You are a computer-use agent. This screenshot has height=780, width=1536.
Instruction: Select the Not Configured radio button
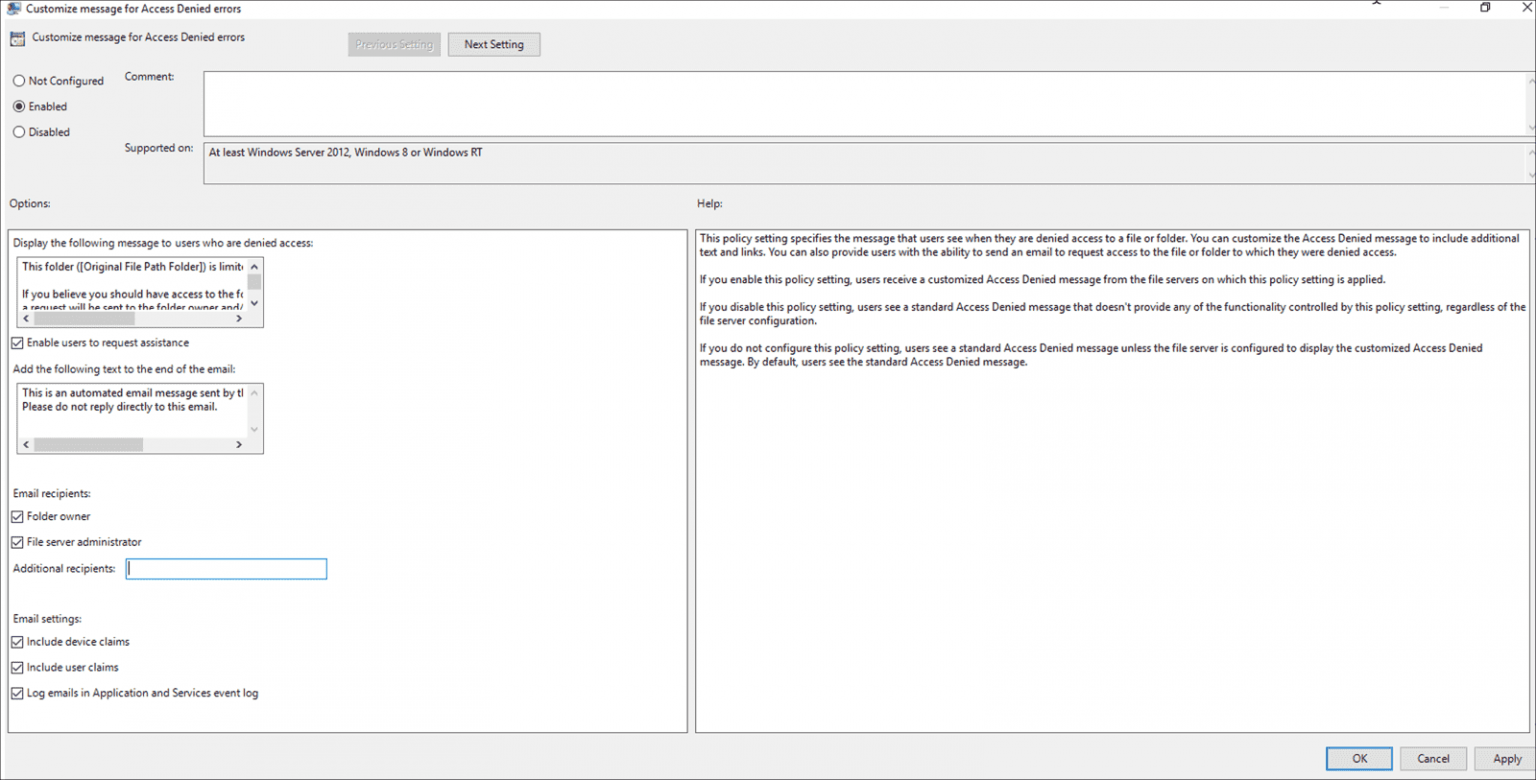pos(17,81)
